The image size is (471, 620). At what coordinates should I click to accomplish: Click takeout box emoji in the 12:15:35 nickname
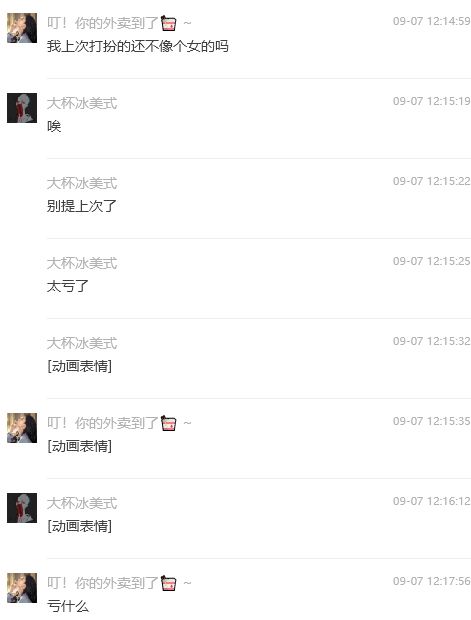coord(169,423)
